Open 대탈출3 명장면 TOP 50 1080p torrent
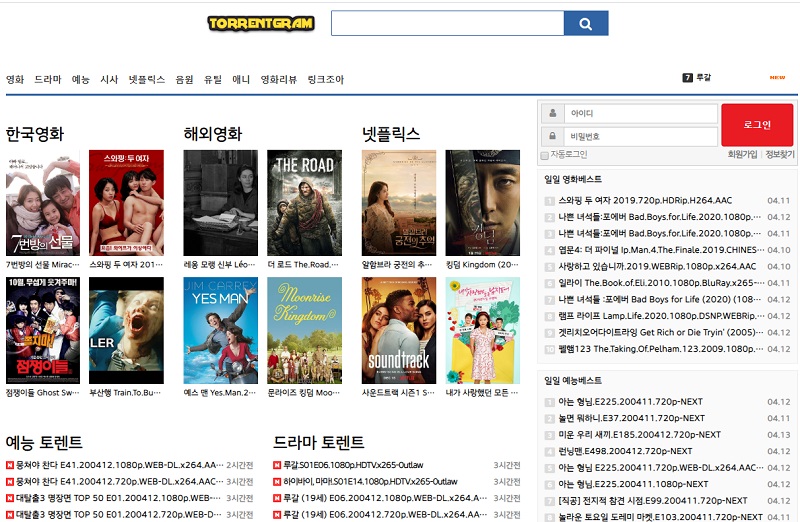800x522 pixels. 118,498
